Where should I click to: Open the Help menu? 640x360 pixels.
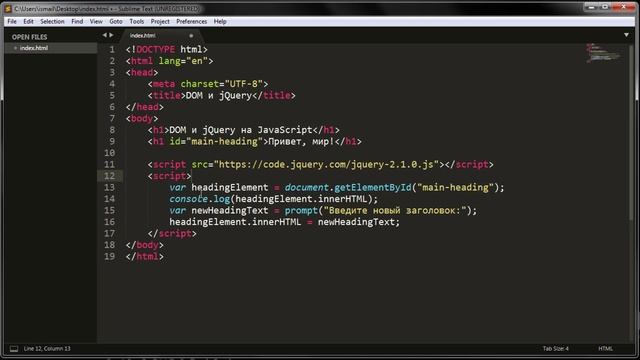(220, 21)
